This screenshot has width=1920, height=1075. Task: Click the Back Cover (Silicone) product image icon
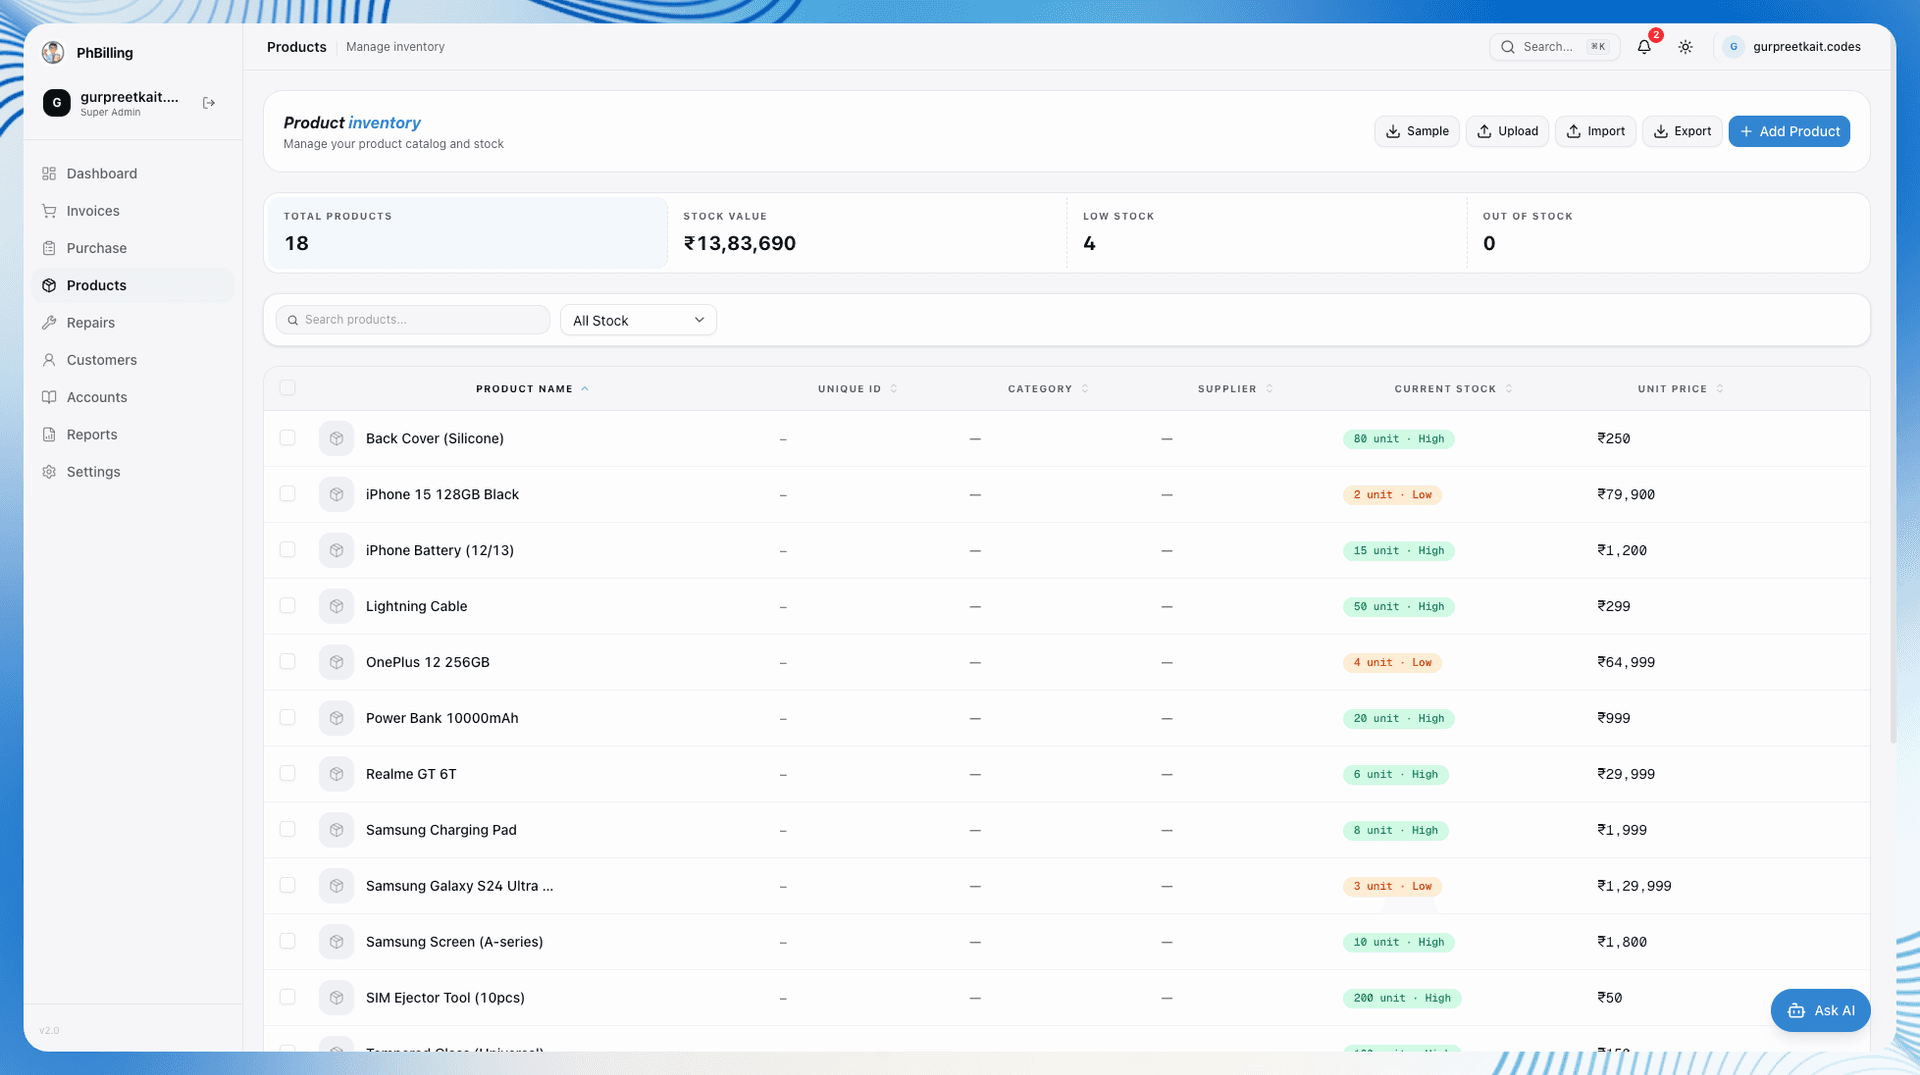pyautogui.click(x=336, y=439)
